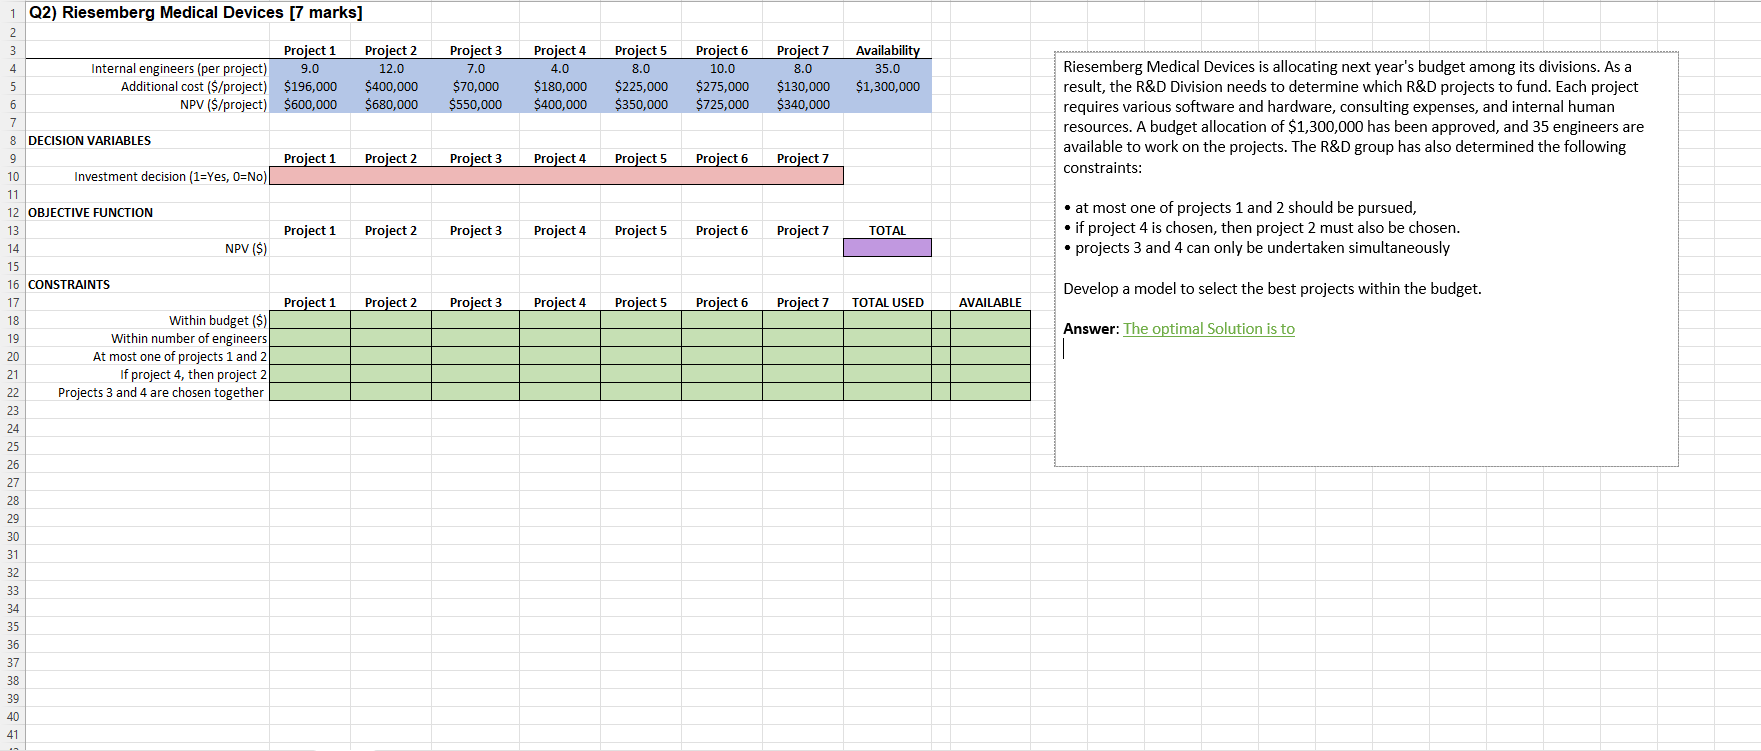Select the TOTAL USED cell for Within budget row
This screenshot has width=1761, height=751.
tap(887, 320)
